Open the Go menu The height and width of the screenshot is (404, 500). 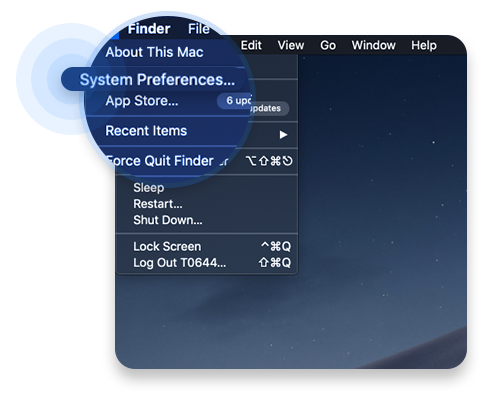pos(328,45)
